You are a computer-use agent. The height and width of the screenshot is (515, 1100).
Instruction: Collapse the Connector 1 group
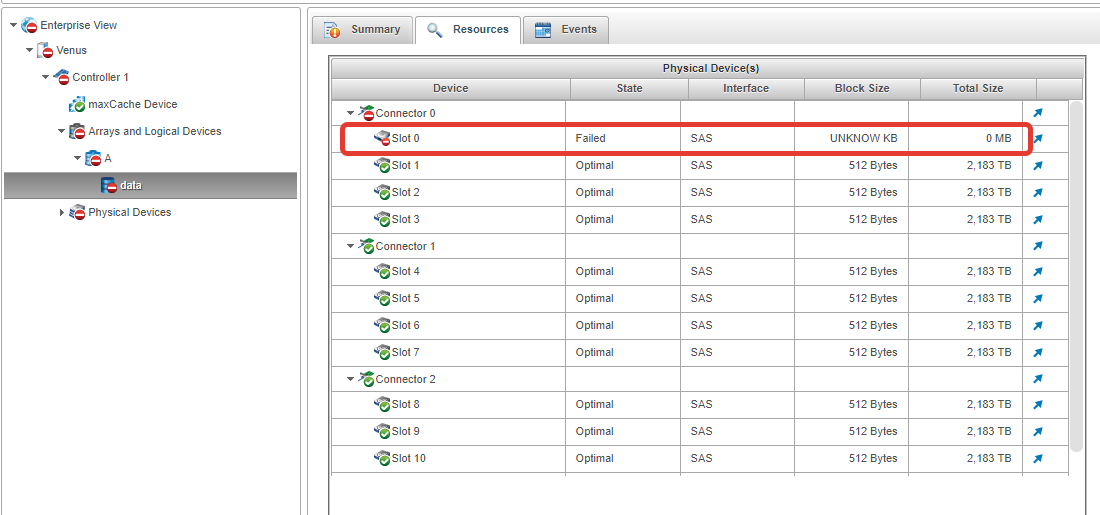coord(350,246)
